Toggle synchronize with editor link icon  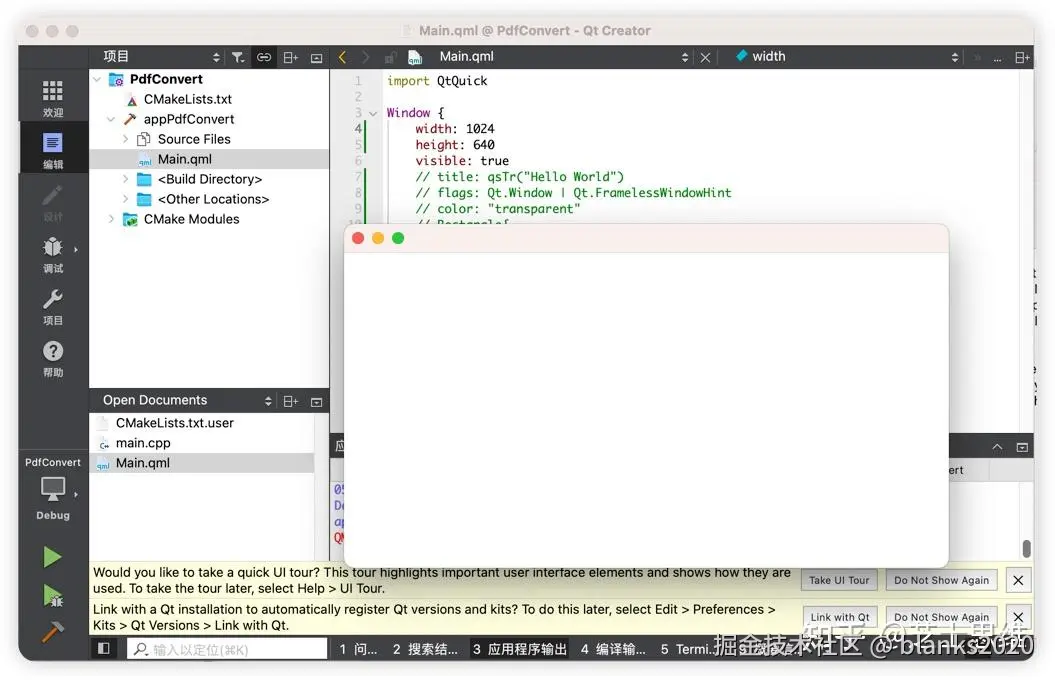click(x=264, y=57)
